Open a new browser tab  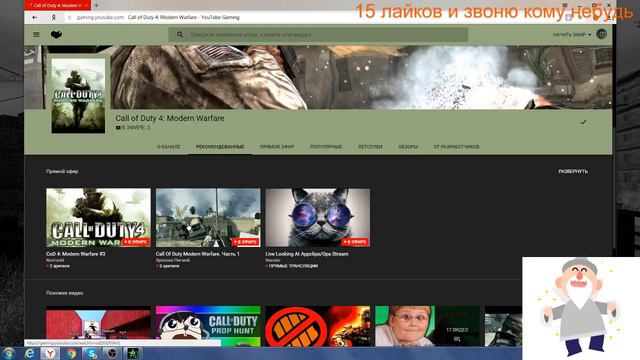[96, 5]
